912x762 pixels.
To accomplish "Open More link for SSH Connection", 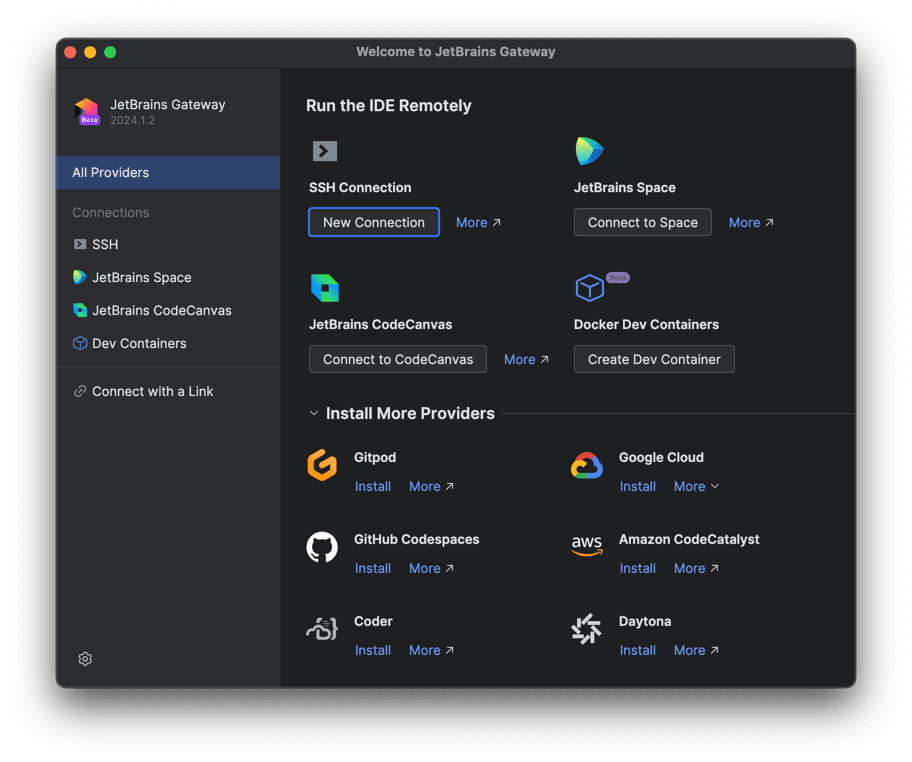I will (478, 223).
